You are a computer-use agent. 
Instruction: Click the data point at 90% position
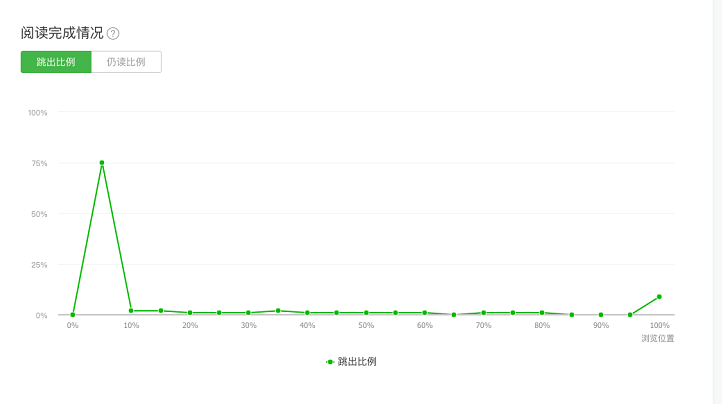(x=601, y=315)
